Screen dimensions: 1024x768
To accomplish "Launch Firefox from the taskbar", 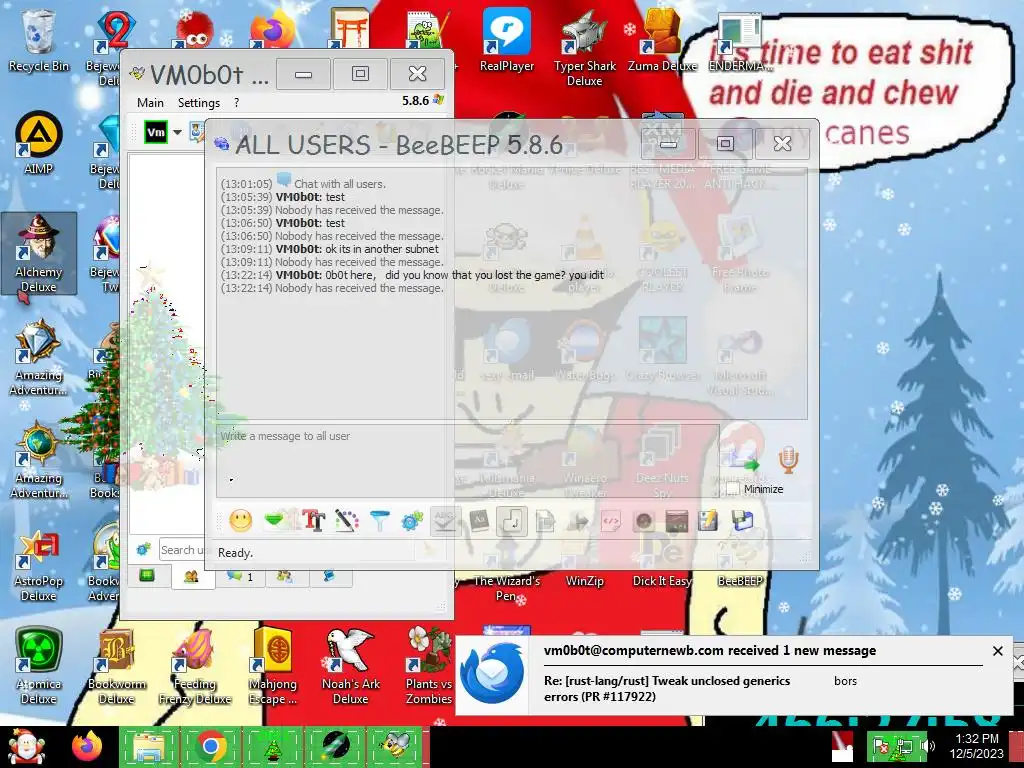I will (x=87, y=747).
